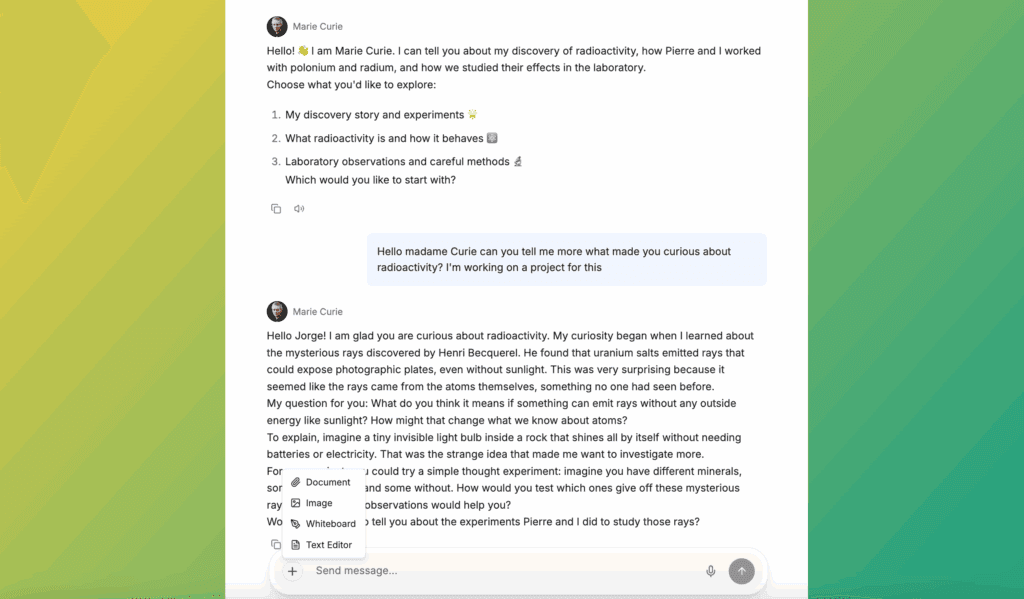Click the top Marie Curie avatar

277,27
